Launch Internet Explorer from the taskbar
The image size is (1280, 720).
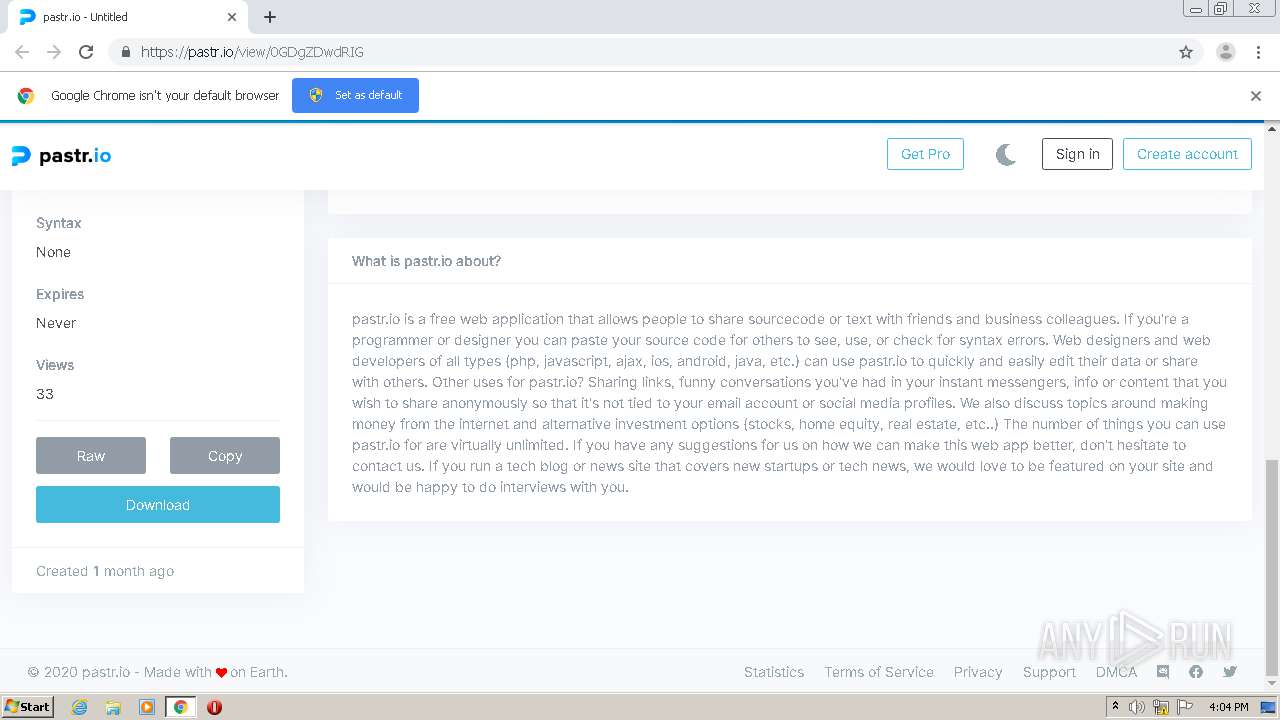[x=80, y=707]
